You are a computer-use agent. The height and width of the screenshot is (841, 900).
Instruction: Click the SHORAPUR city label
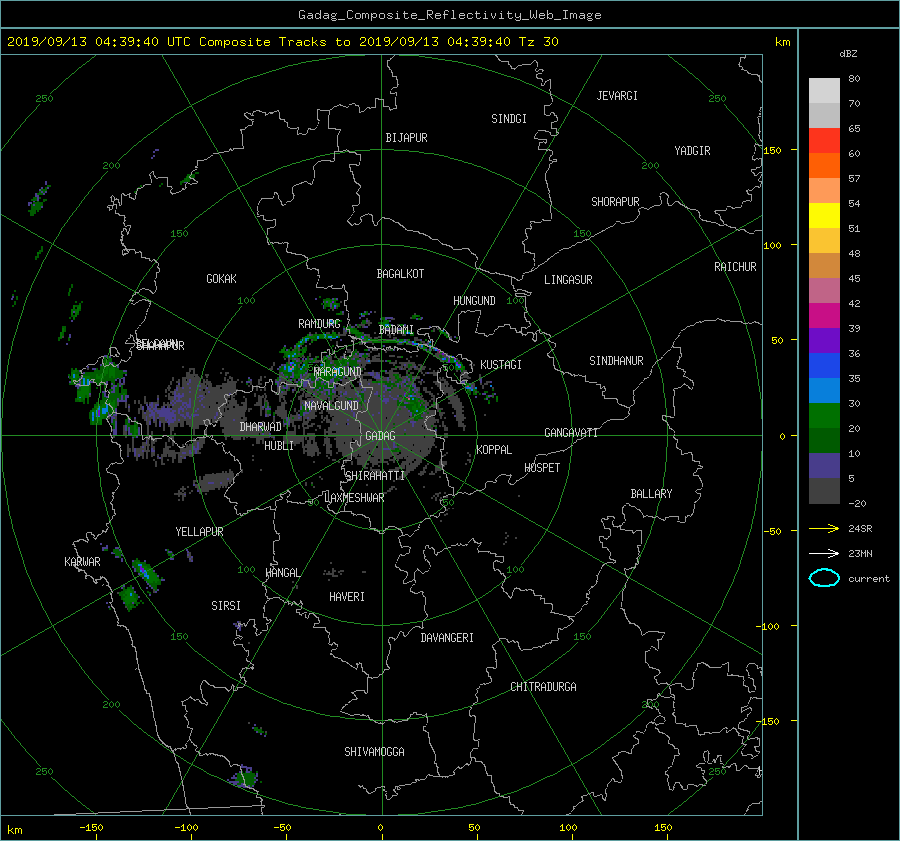tap(615, 202)
